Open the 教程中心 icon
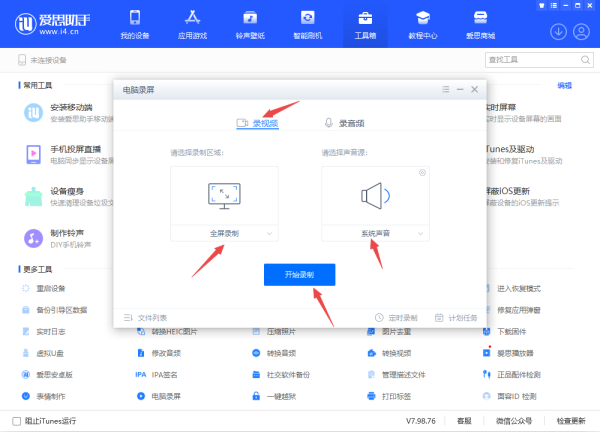 click(423, 18)
